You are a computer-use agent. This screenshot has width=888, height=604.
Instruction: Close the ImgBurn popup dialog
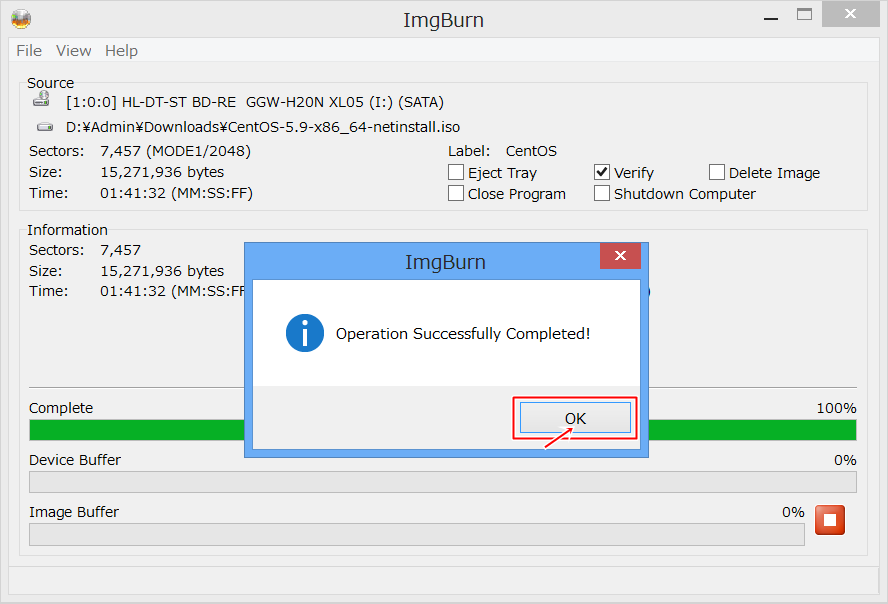[x=620, y=257]
